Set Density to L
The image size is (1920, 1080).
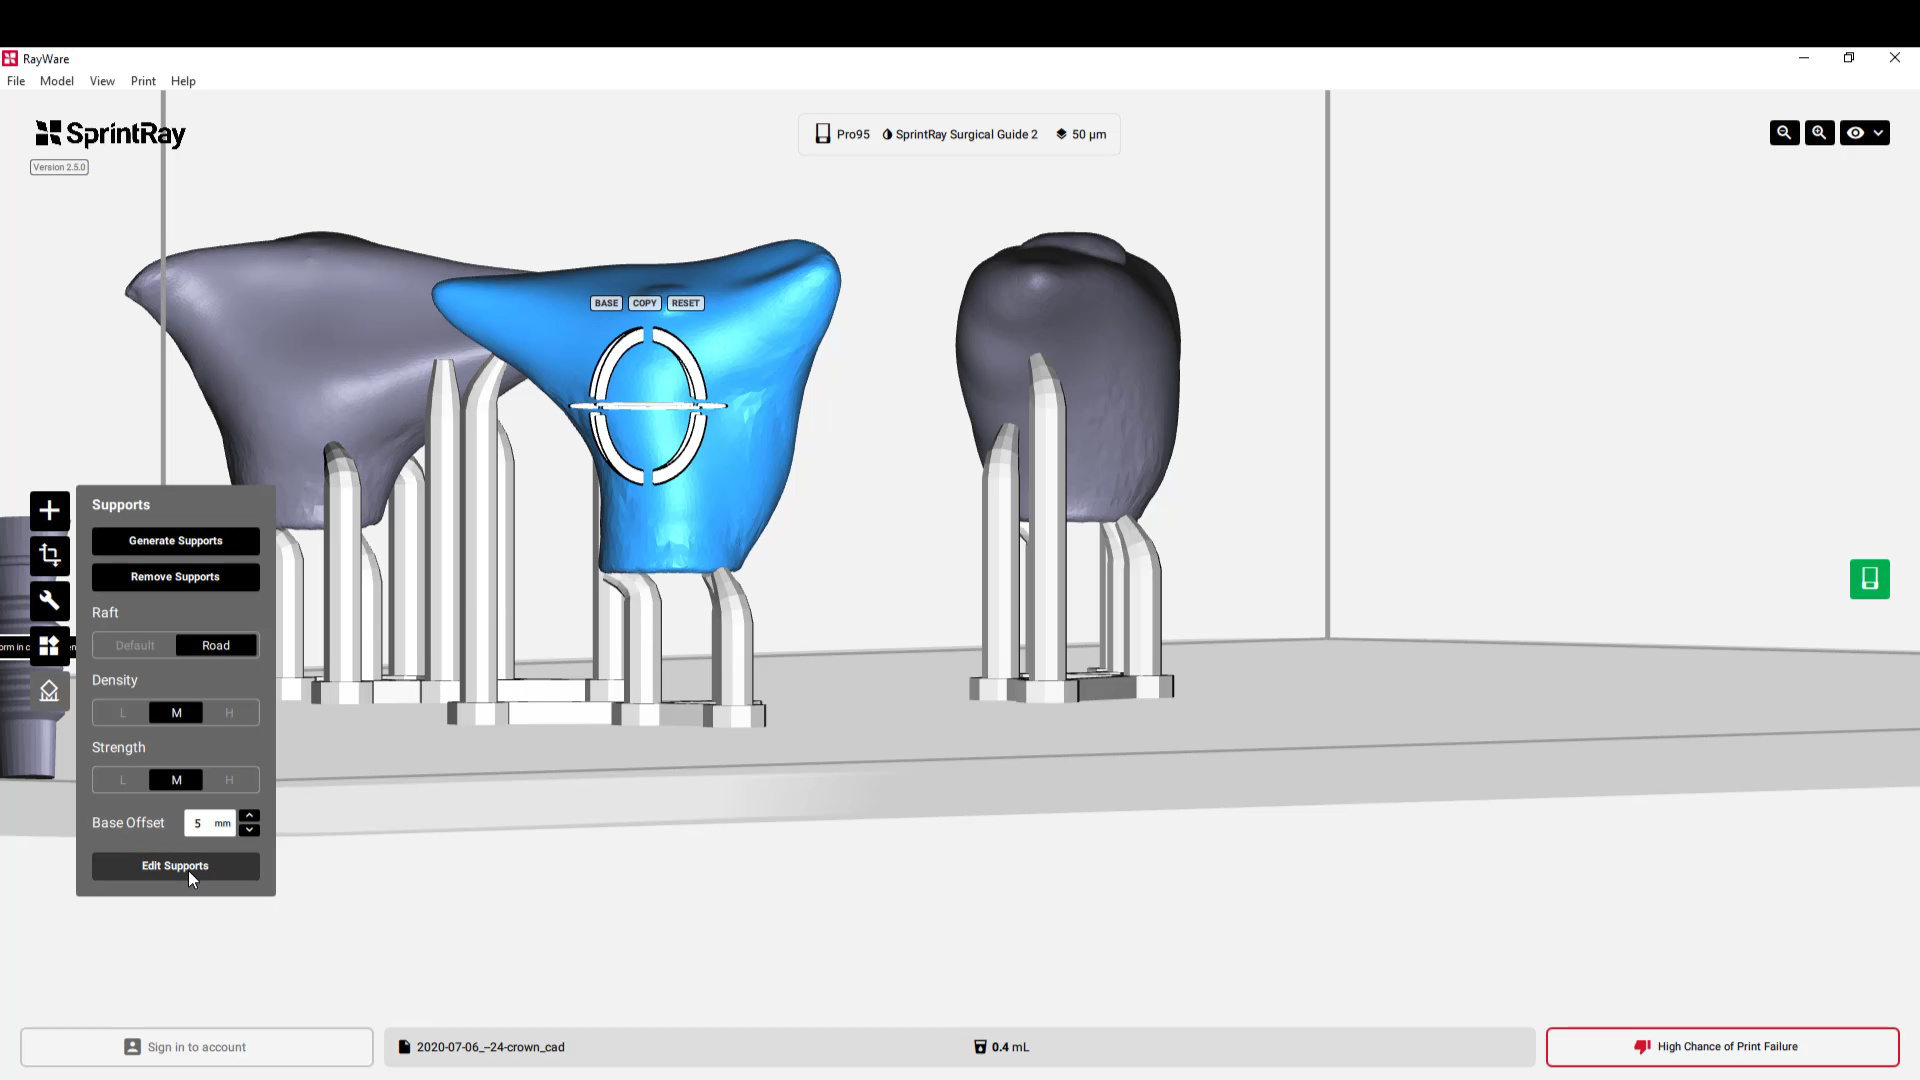pyautogui.click(x=123, y=713)
